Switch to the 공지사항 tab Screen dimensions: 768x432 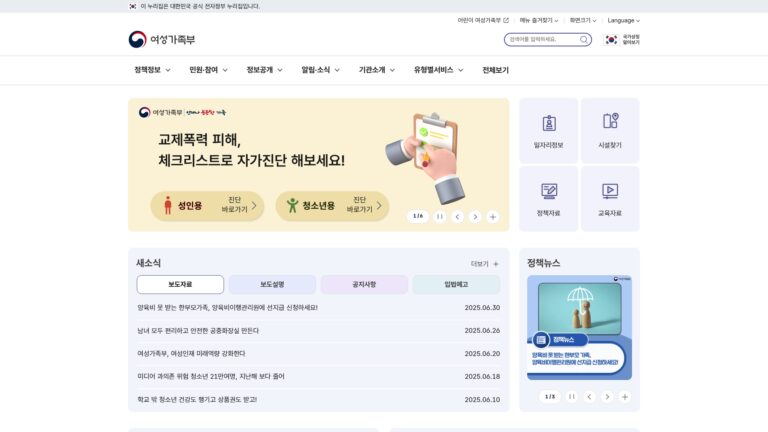coord(364,285)
